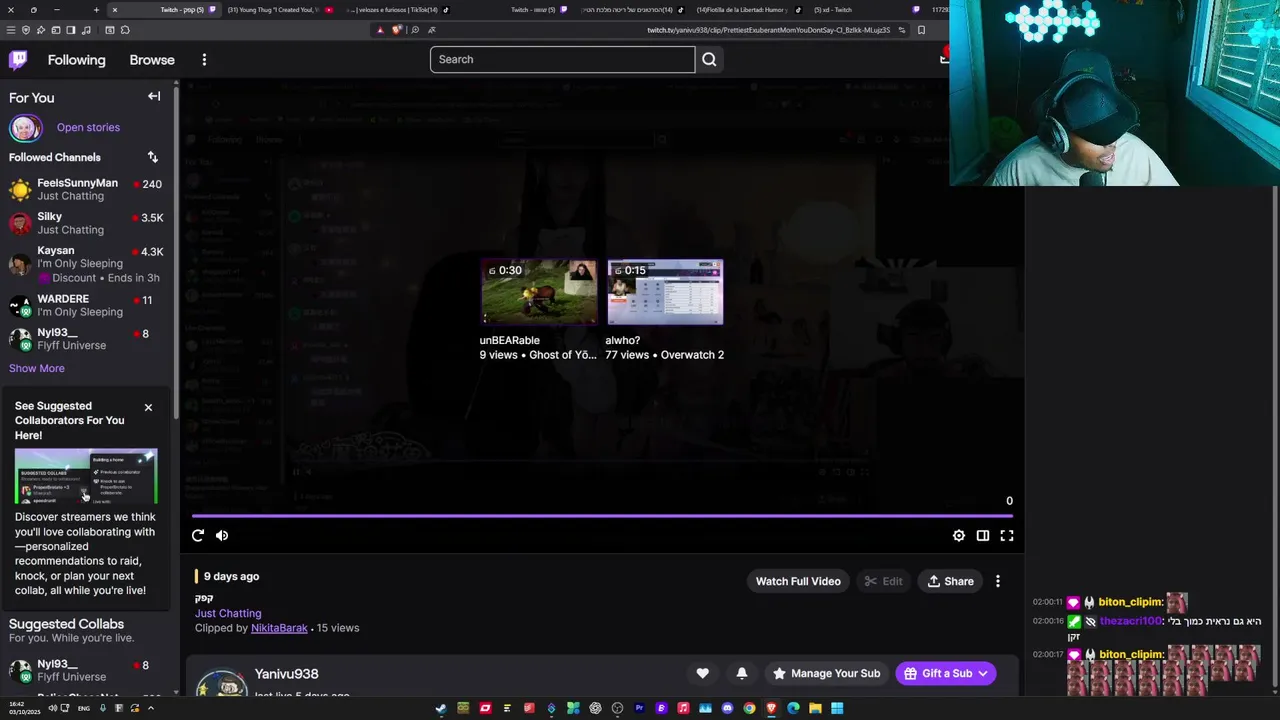Play the unBEARable clip thumbnail

click(539, 292)
